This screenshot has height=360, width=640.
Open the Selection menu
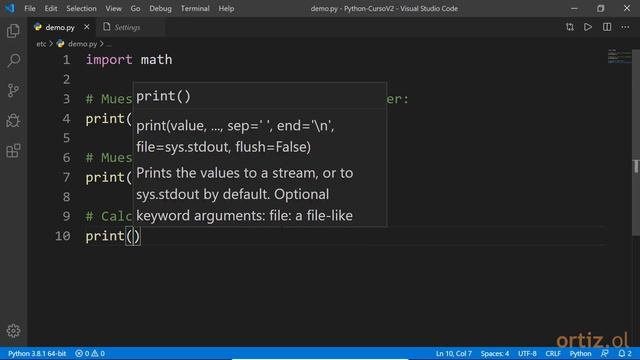(x=81, y=9)
